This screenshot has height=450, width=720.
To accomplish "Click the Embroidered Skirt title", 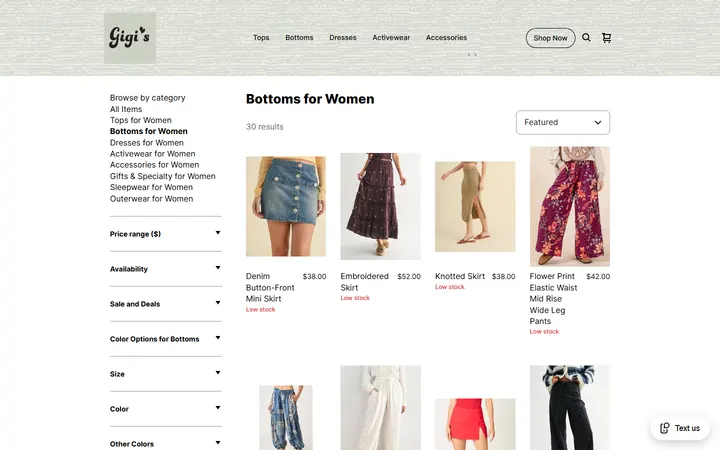I will (x=364, y=282).
